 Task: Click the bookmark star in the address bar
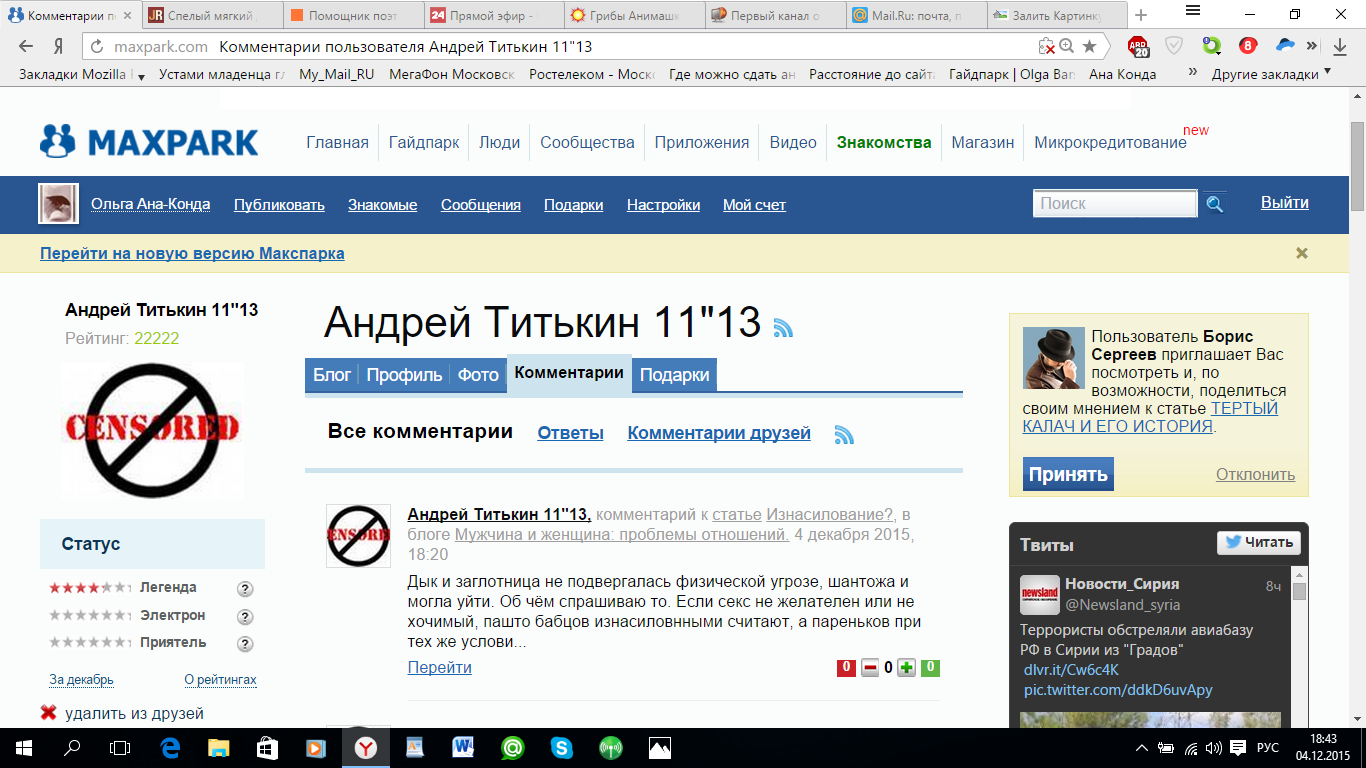pyautogui.click(x=1089, y=46)
